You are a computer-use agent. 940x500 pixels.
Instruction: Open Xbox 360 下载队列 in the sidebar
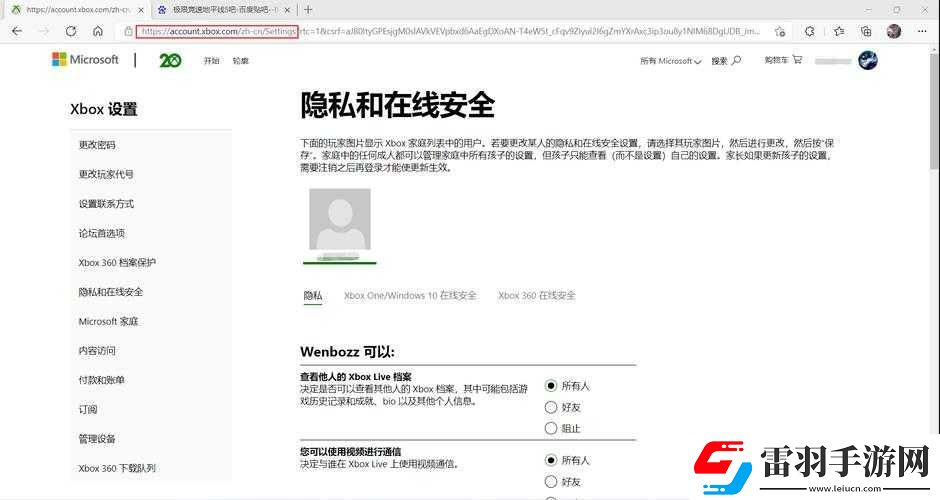click(117, 468)
